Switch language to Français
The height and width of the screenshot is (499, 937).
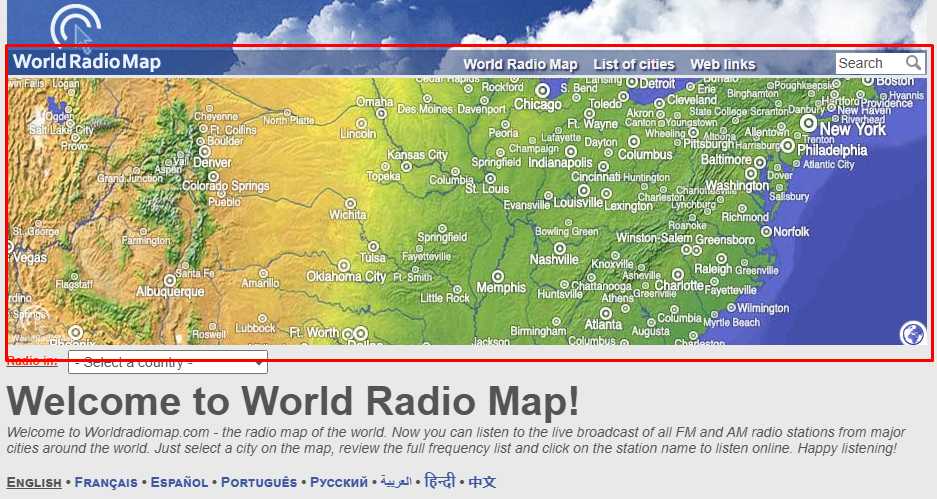(106, 482)
